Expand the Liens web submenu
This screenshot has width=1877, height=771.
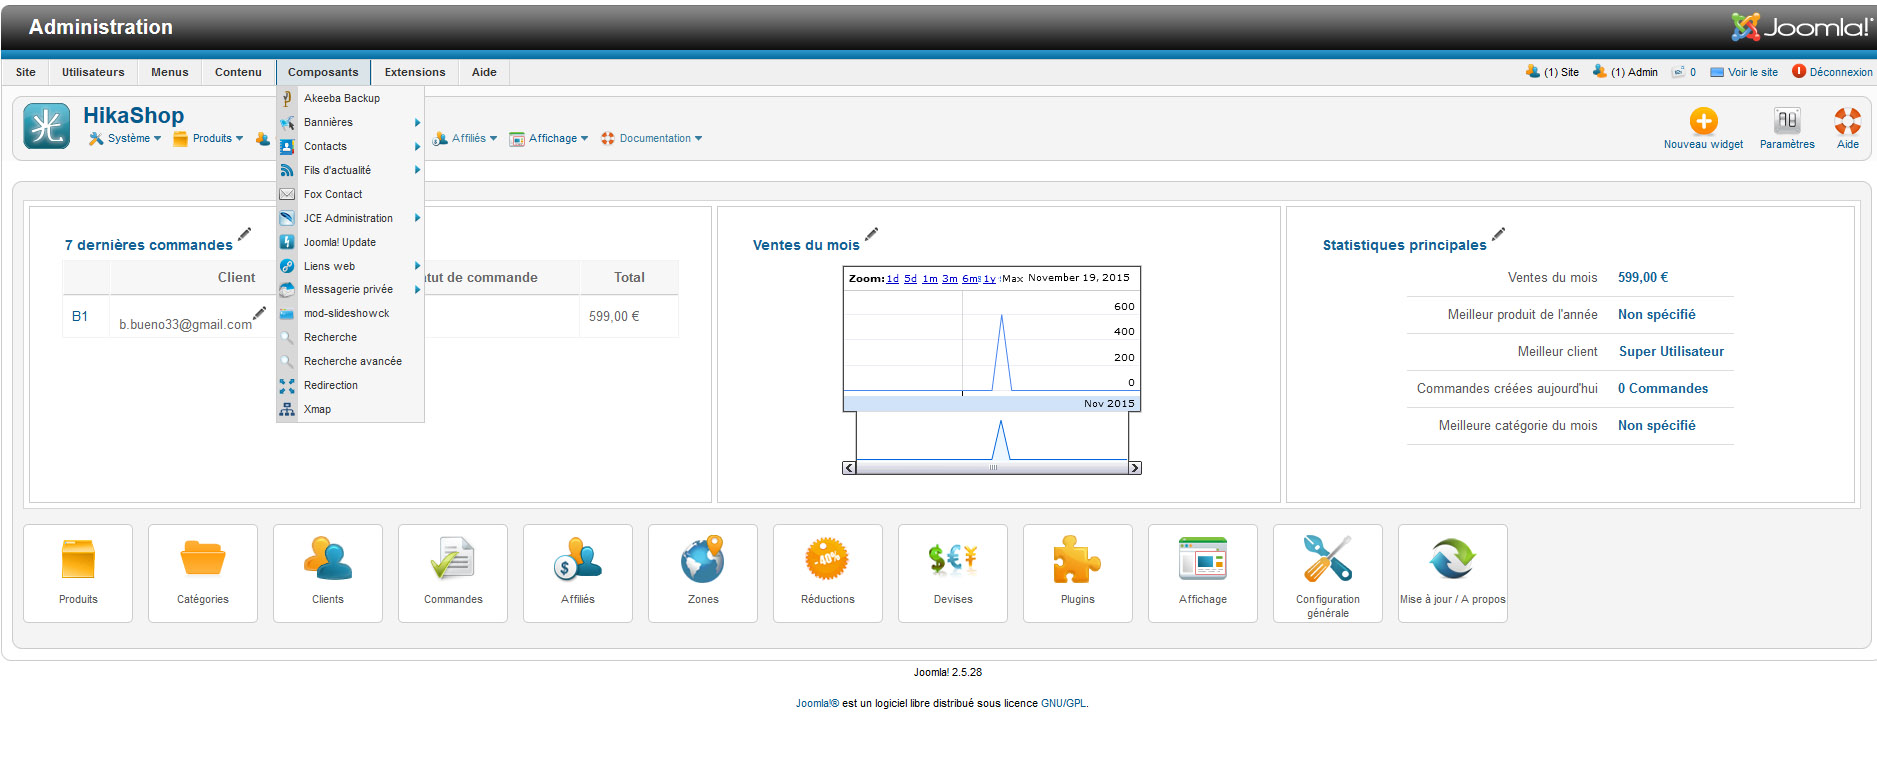tap(350, 266)
